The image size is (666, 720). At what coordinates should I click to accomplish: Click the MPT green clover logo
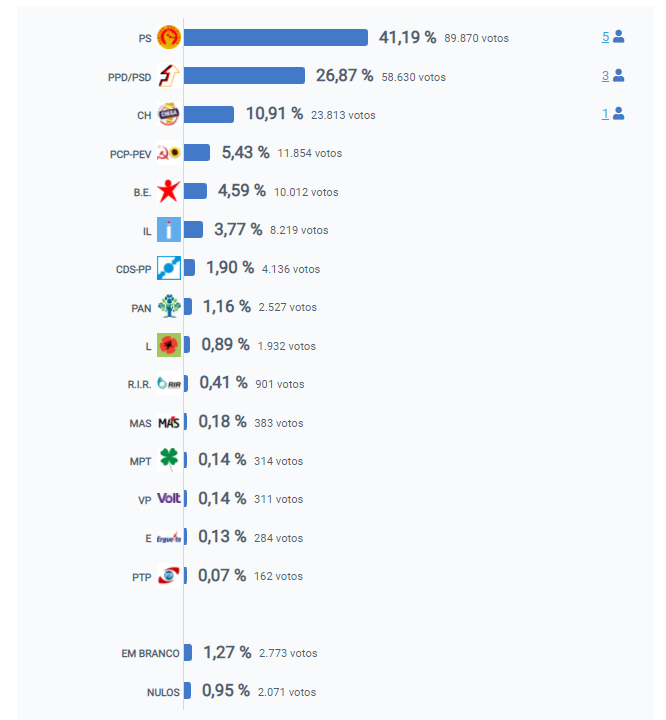tap(169, 460)
